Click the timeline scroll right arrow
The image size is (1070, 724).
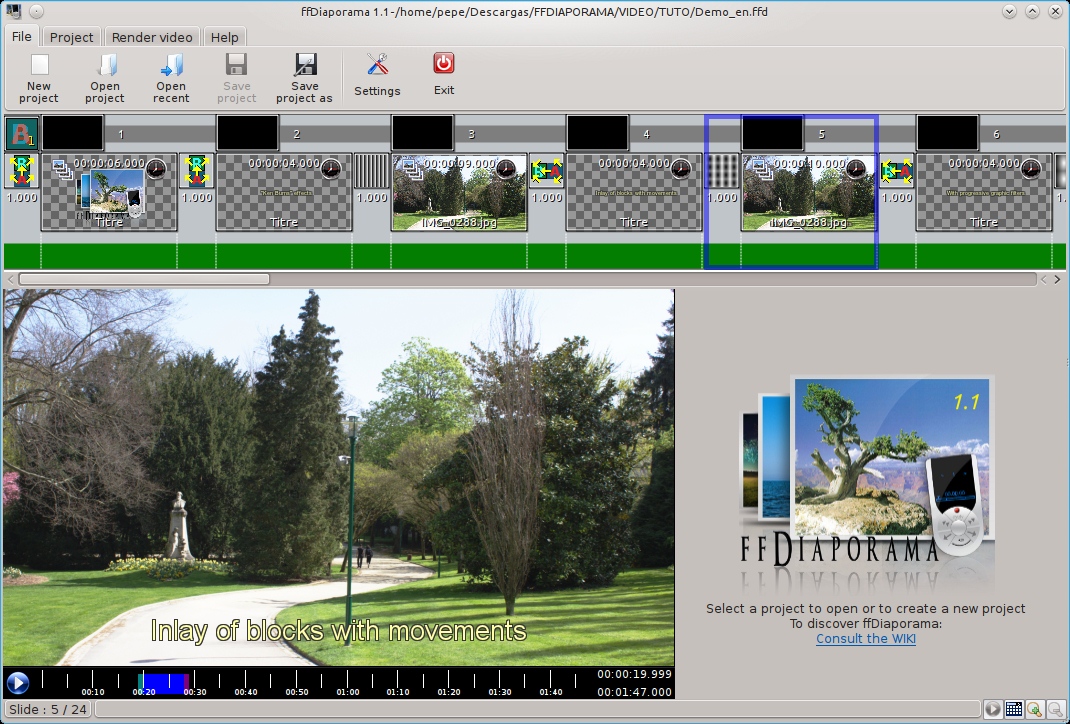click(x=1057, y=279)
